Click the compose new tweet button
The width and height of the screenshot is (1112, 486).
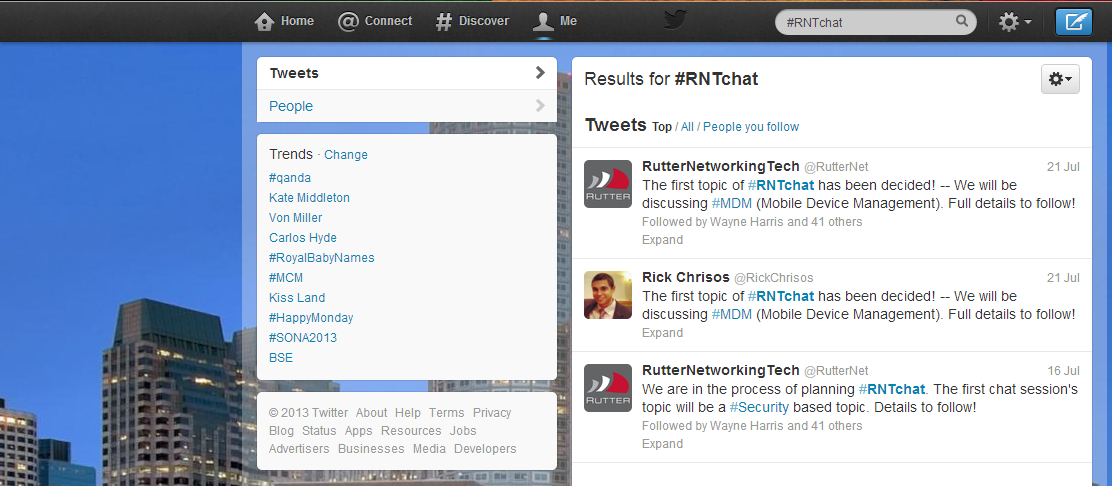coord(1073,21)
